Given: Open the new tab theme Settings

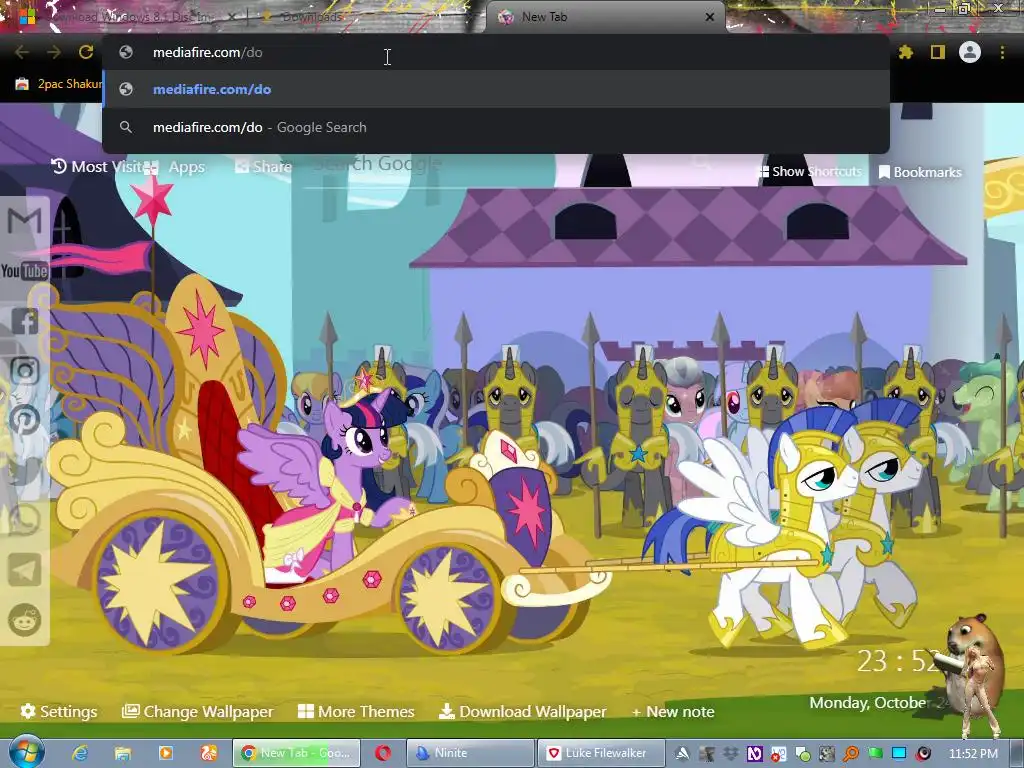Looking at the screenshot, I should (x=59, y=711).
